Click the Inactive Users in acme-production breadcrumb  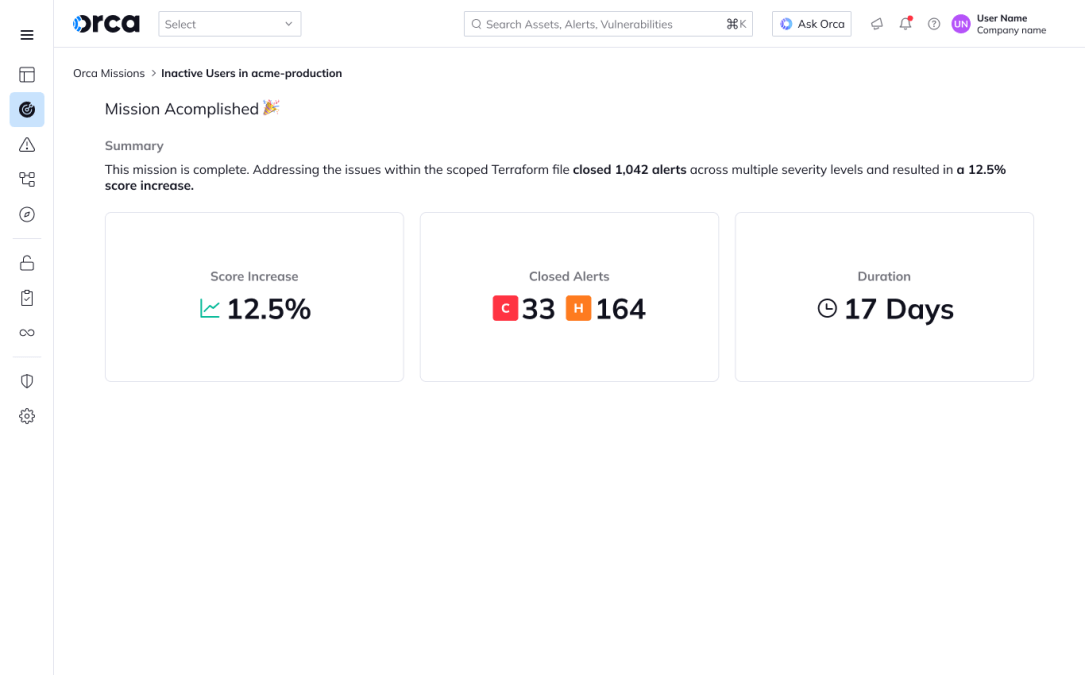[x=251, y=73]
